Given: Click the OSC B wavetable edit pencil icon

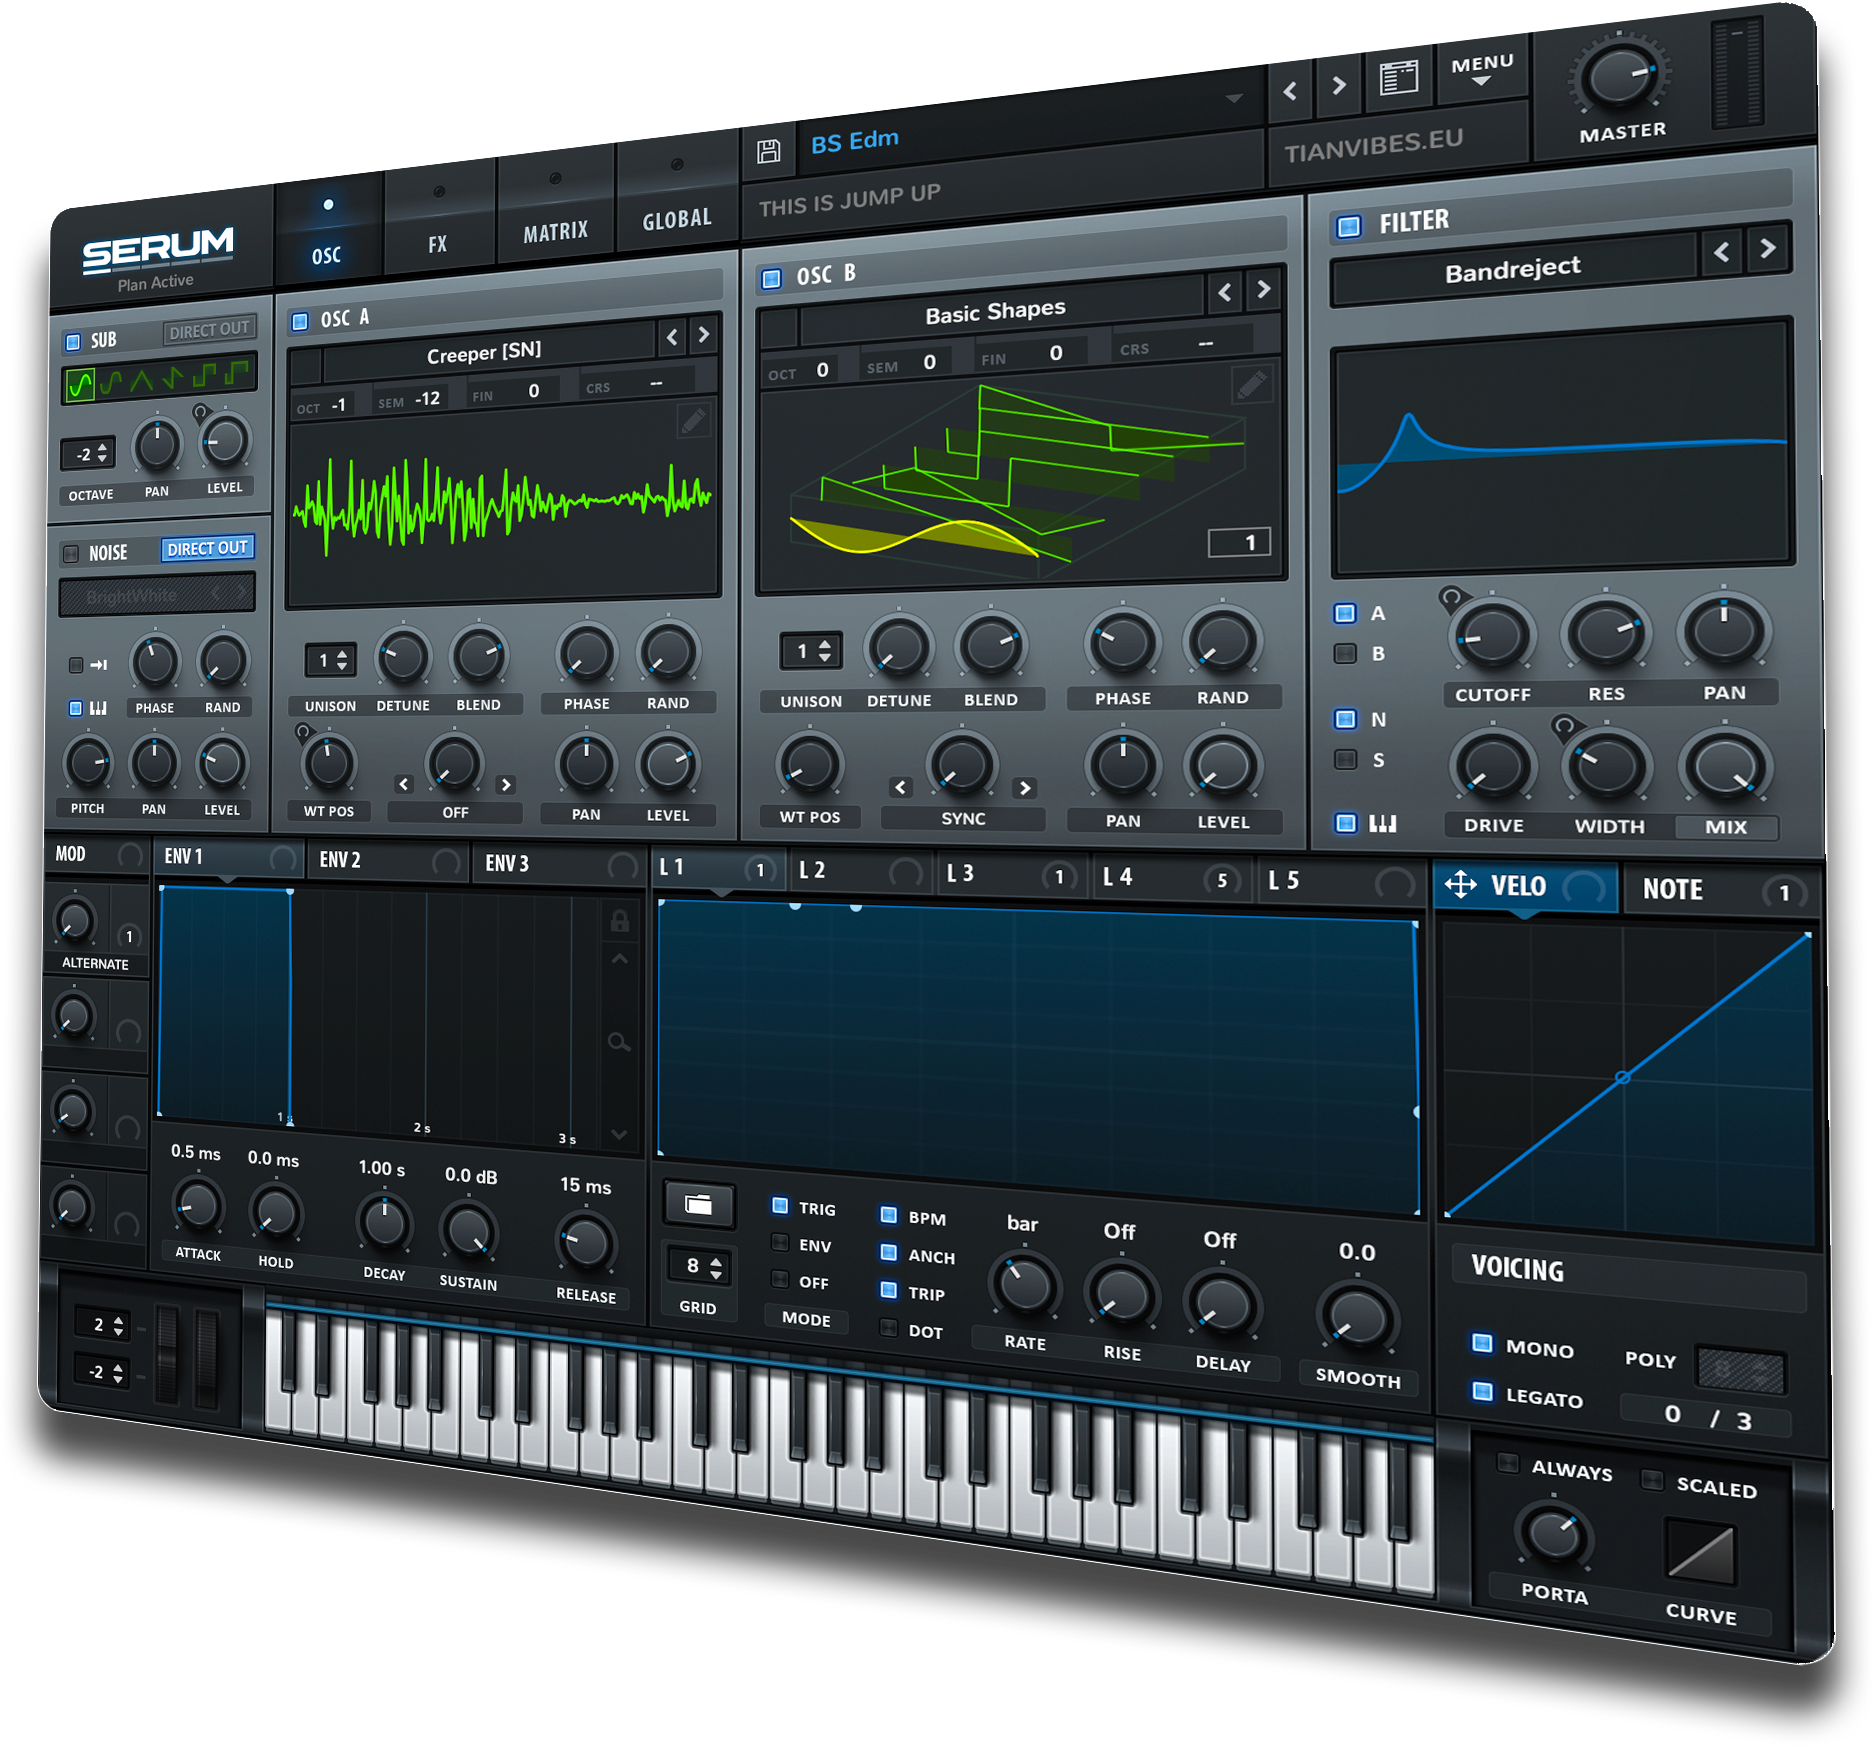Looking at the screenshot, I should [x=1251, y=384].
